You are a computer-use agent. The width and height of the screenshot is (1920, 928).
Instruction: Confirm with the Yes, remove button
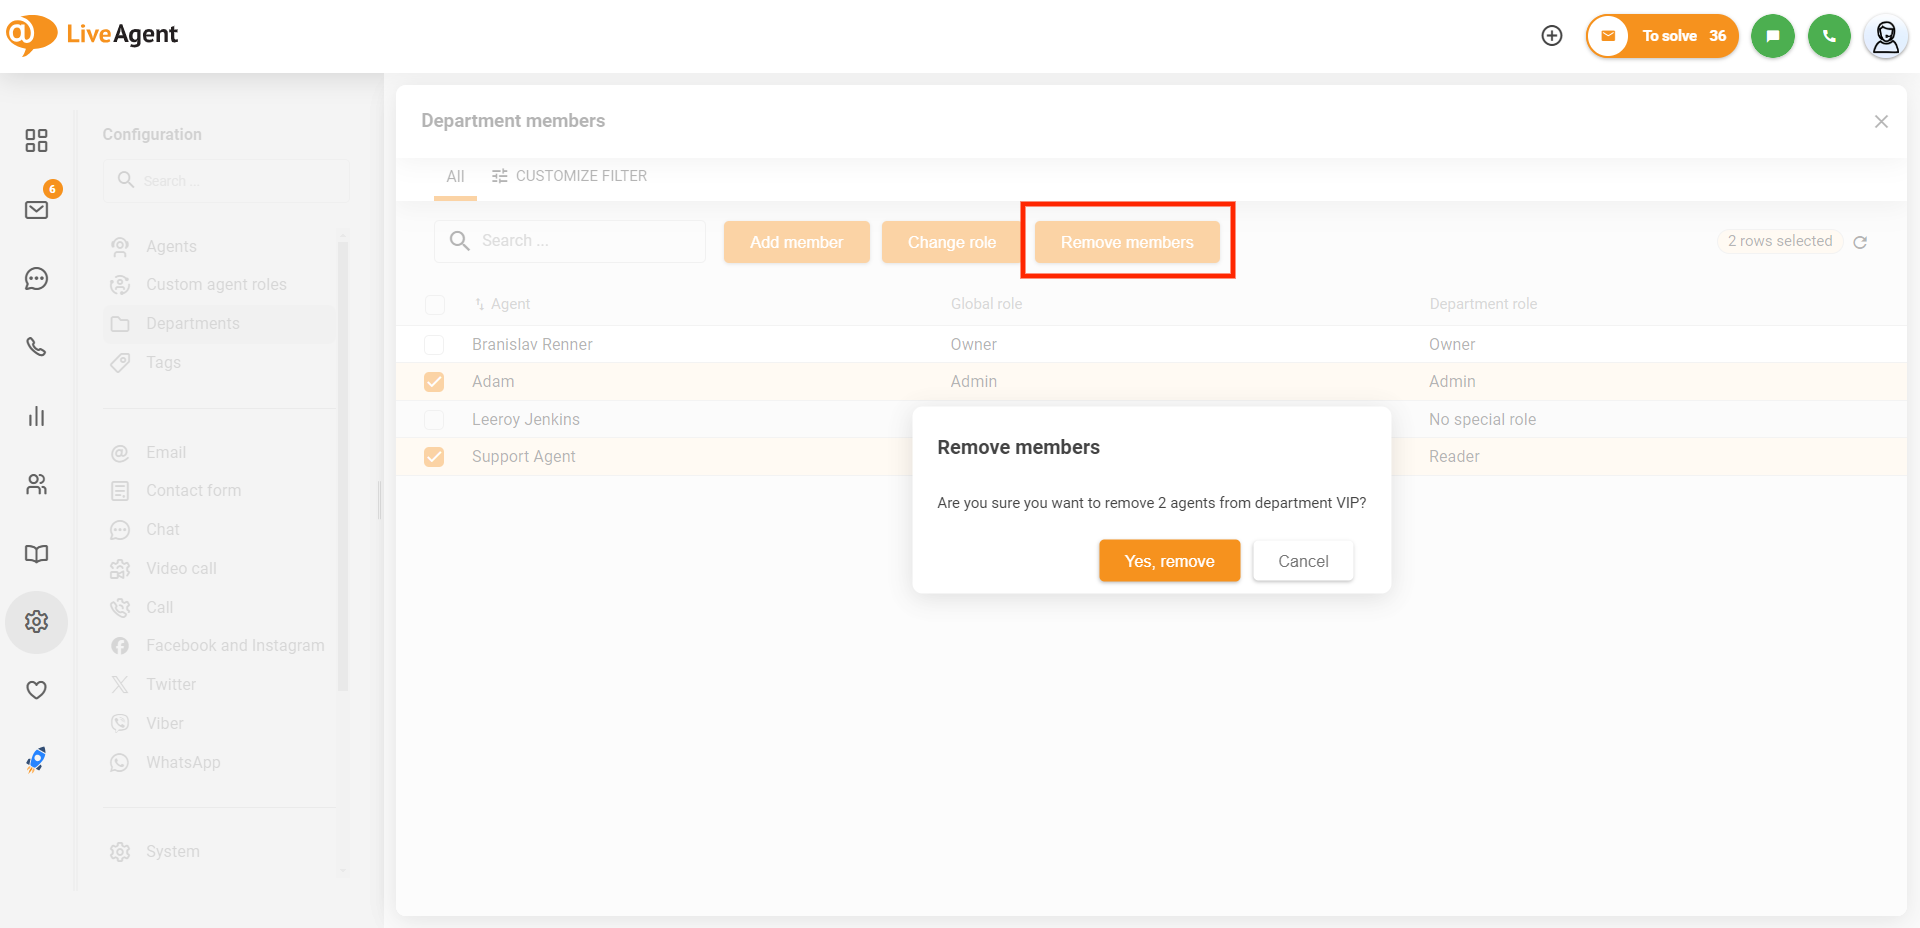pos(1169,561)
